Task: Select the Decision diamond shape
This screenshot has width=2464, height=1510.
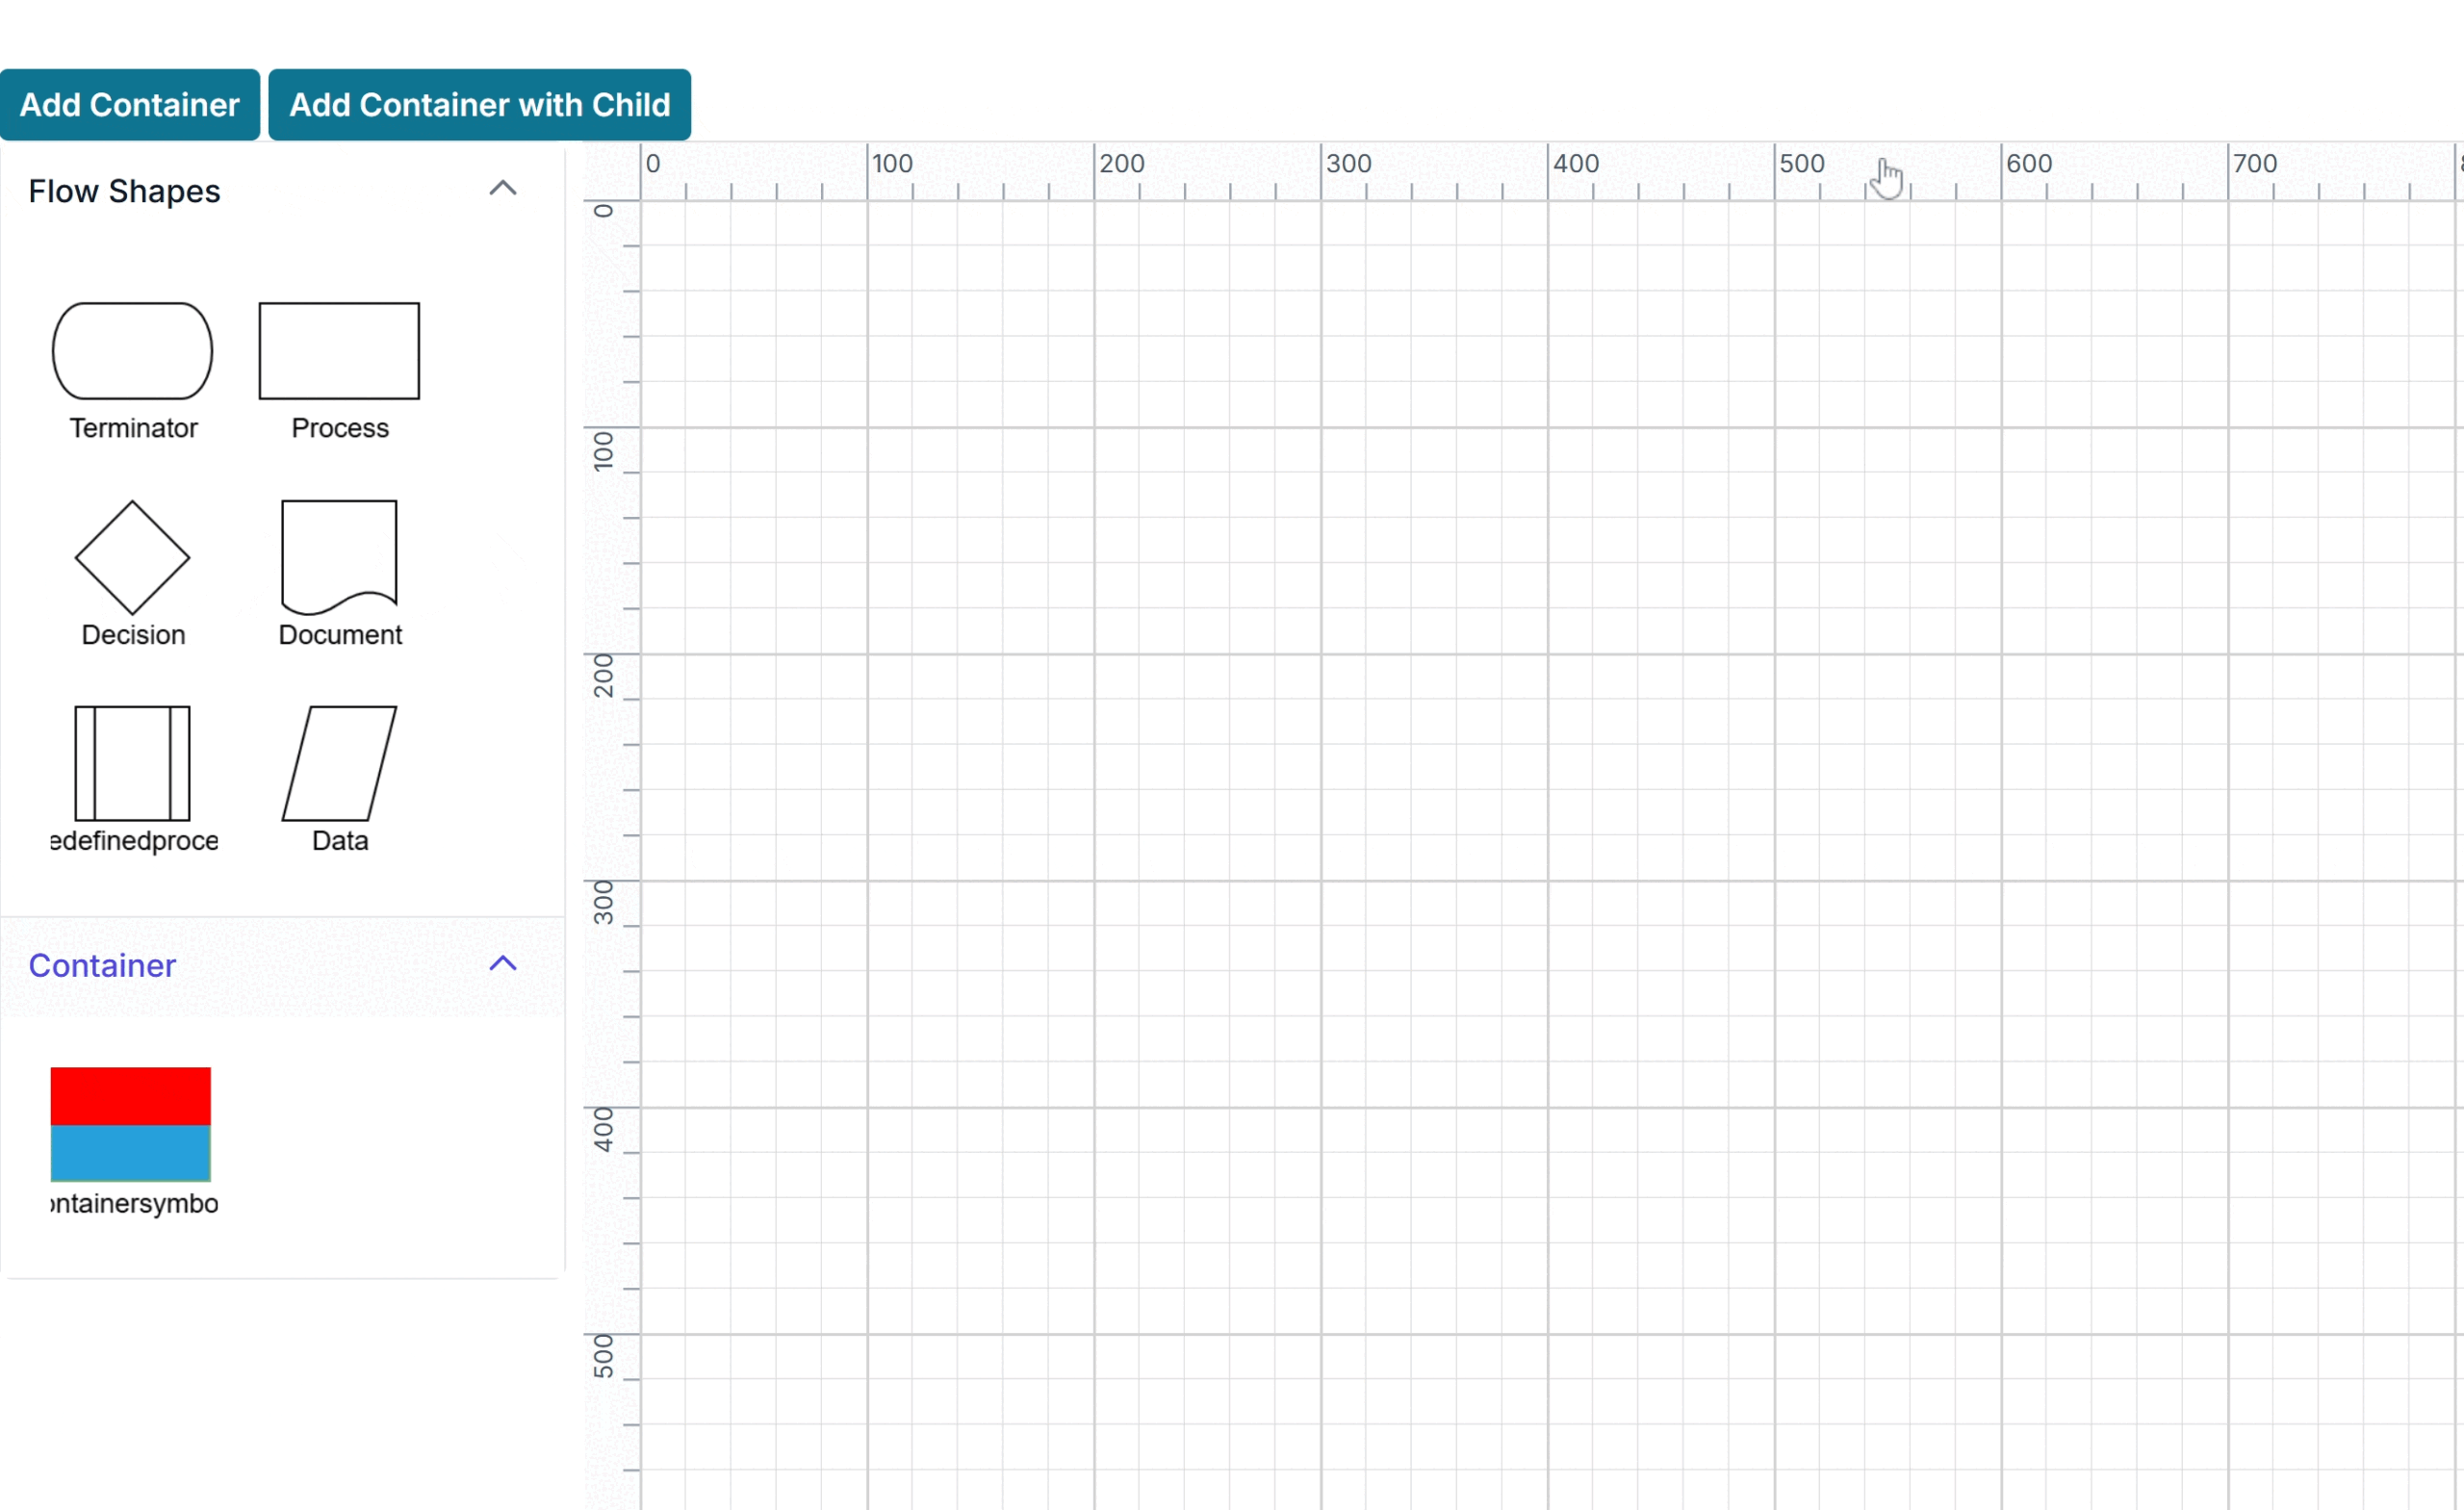Action: [x=131, y=557]
